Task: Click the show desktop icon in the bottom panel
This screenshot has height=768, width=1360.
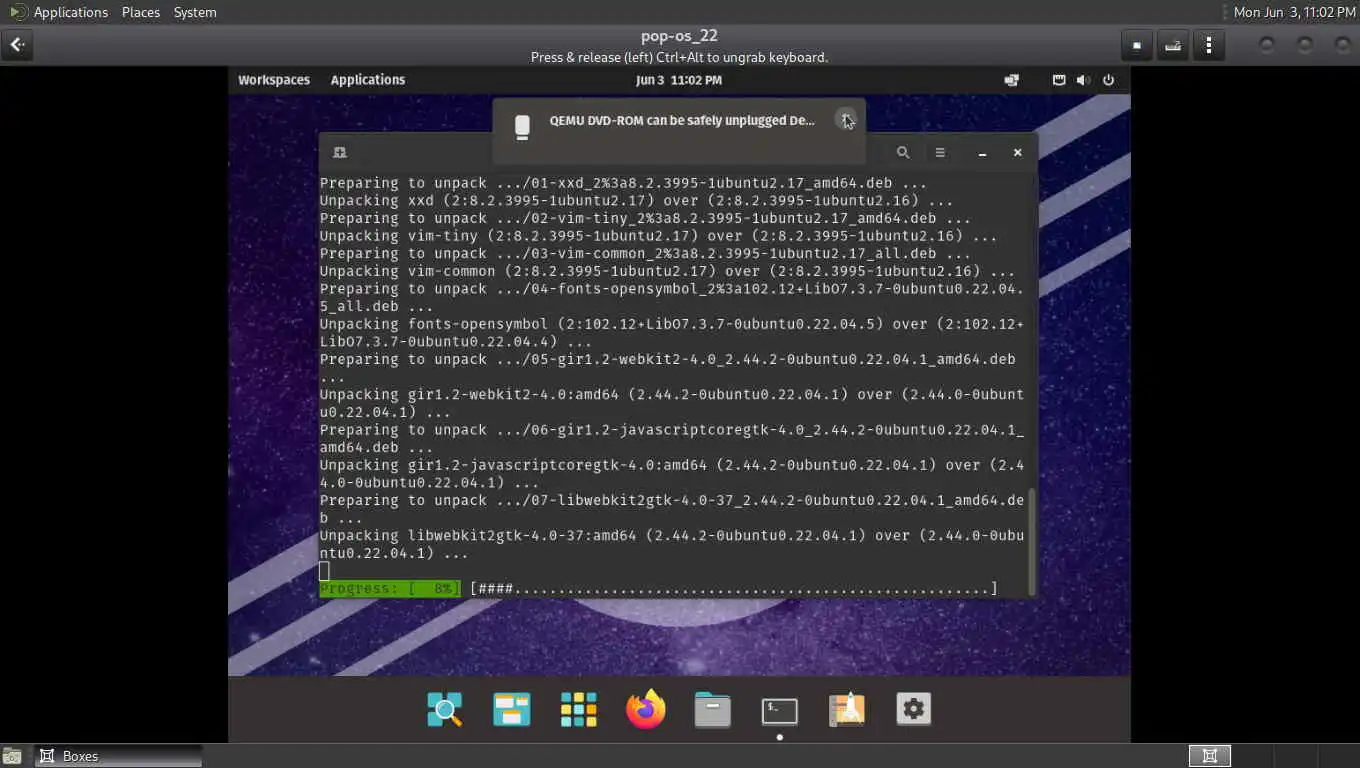Action: tap(13, 756)
